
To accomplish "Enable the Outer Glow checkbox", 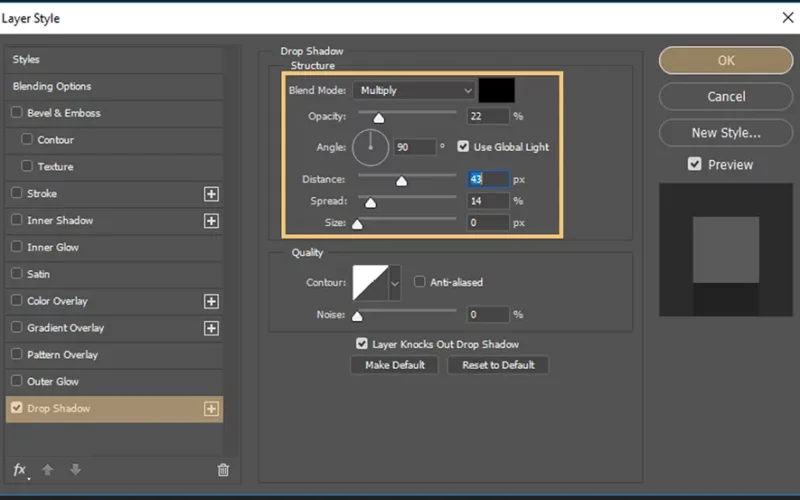I will click(x=16, y=381).
